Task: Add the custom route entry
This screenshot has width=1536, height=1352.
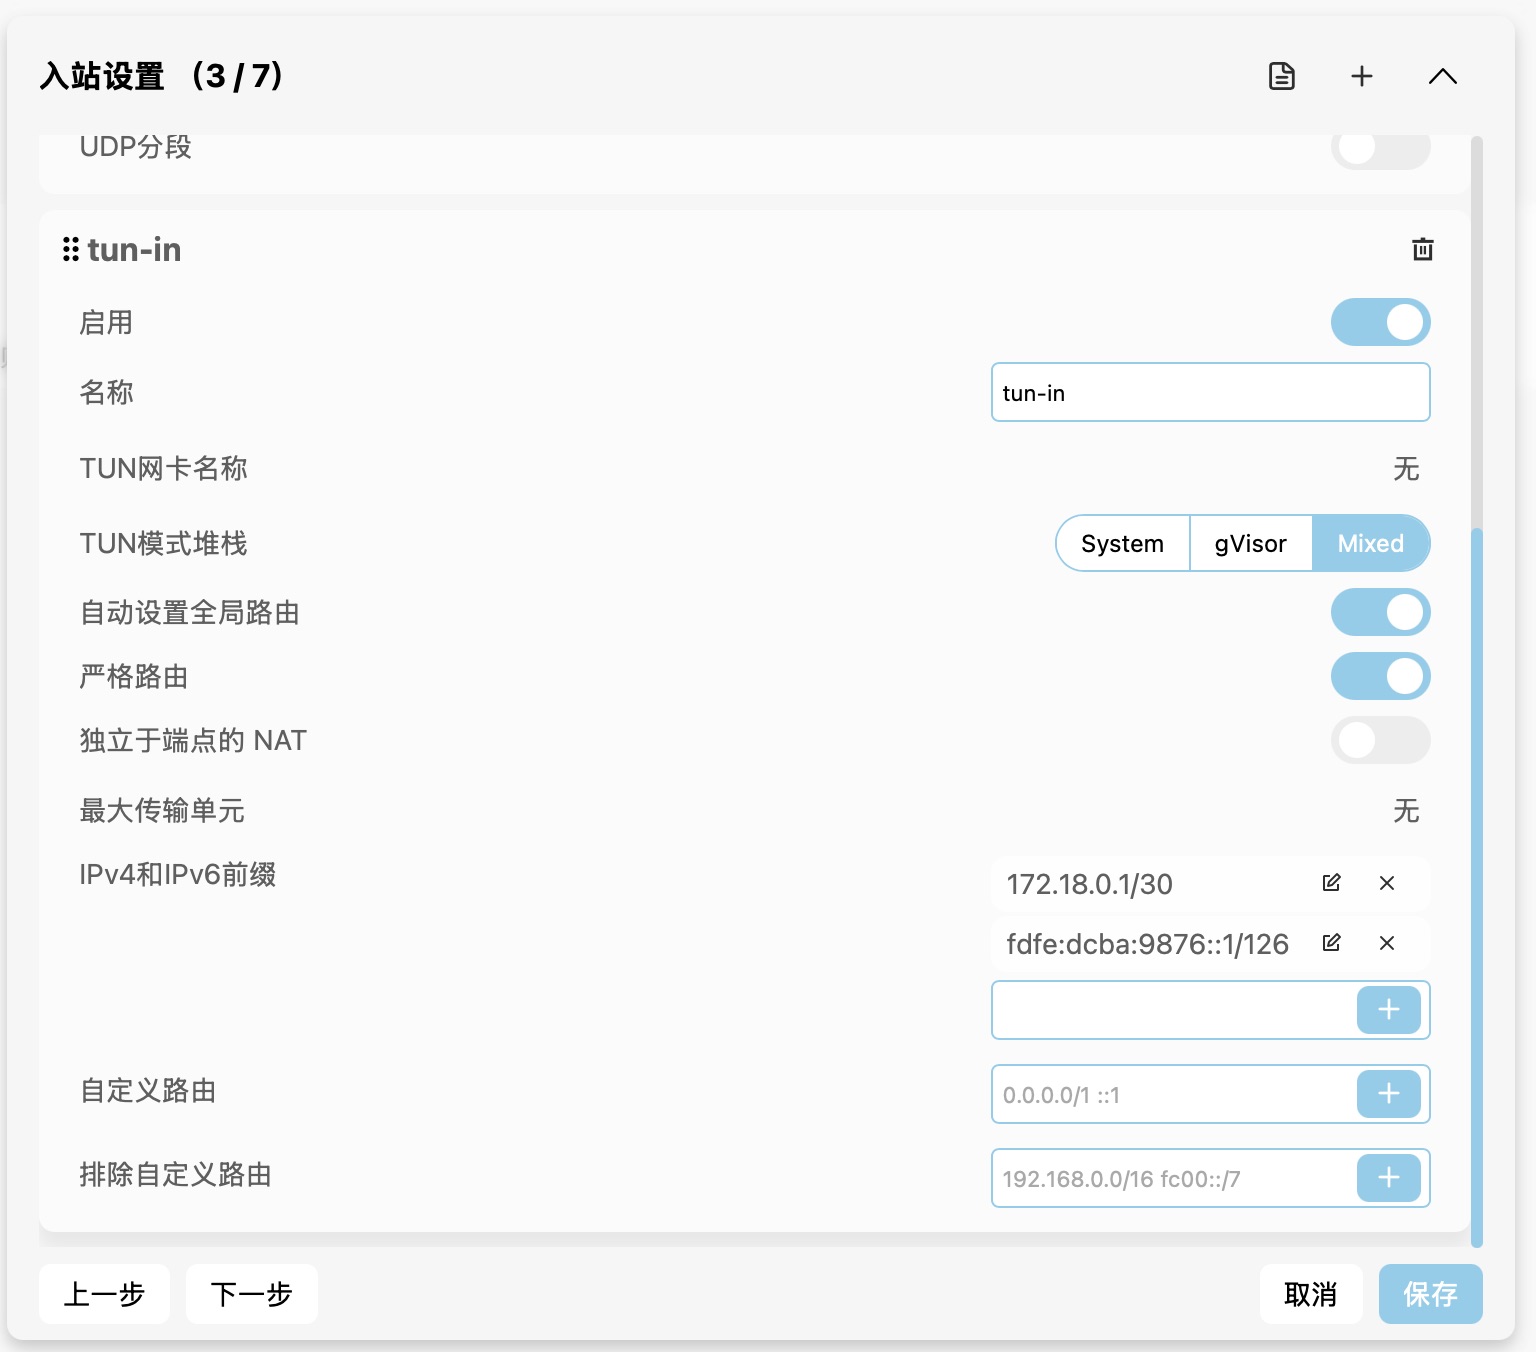Action: click(x=1388, y=1094)
